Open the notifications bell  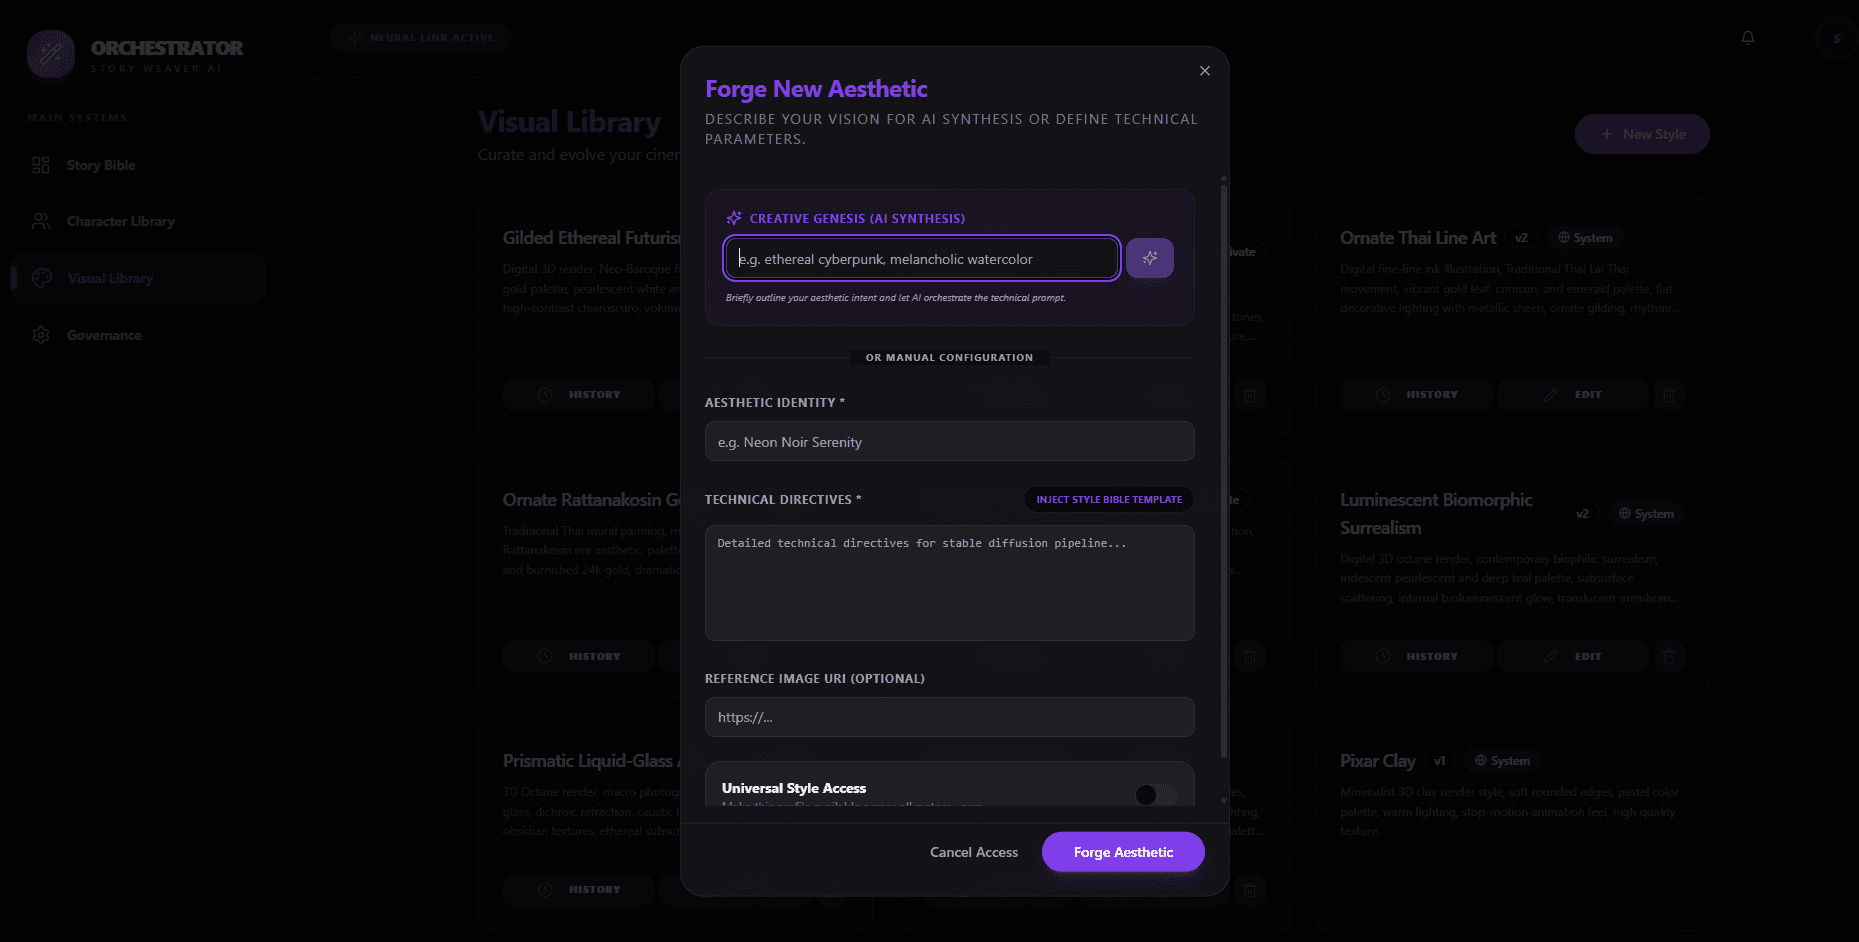1748,38
